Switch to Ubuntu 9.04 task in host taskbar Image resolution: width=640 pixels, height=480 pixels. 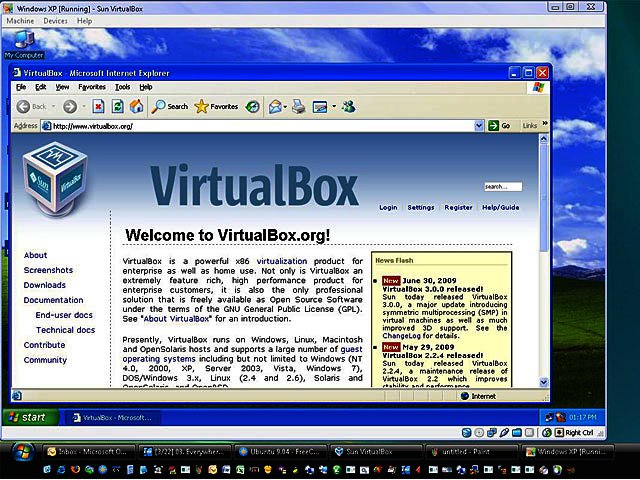click(x=280, y=453)
